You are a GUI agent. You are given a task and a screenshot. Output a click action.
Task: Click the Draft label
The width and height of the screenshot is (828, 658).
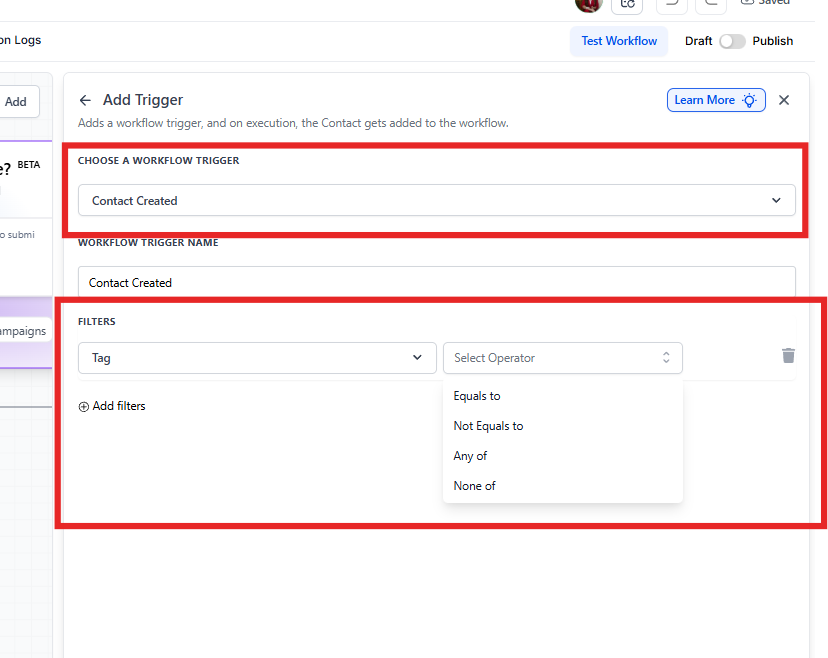point(698,41)
